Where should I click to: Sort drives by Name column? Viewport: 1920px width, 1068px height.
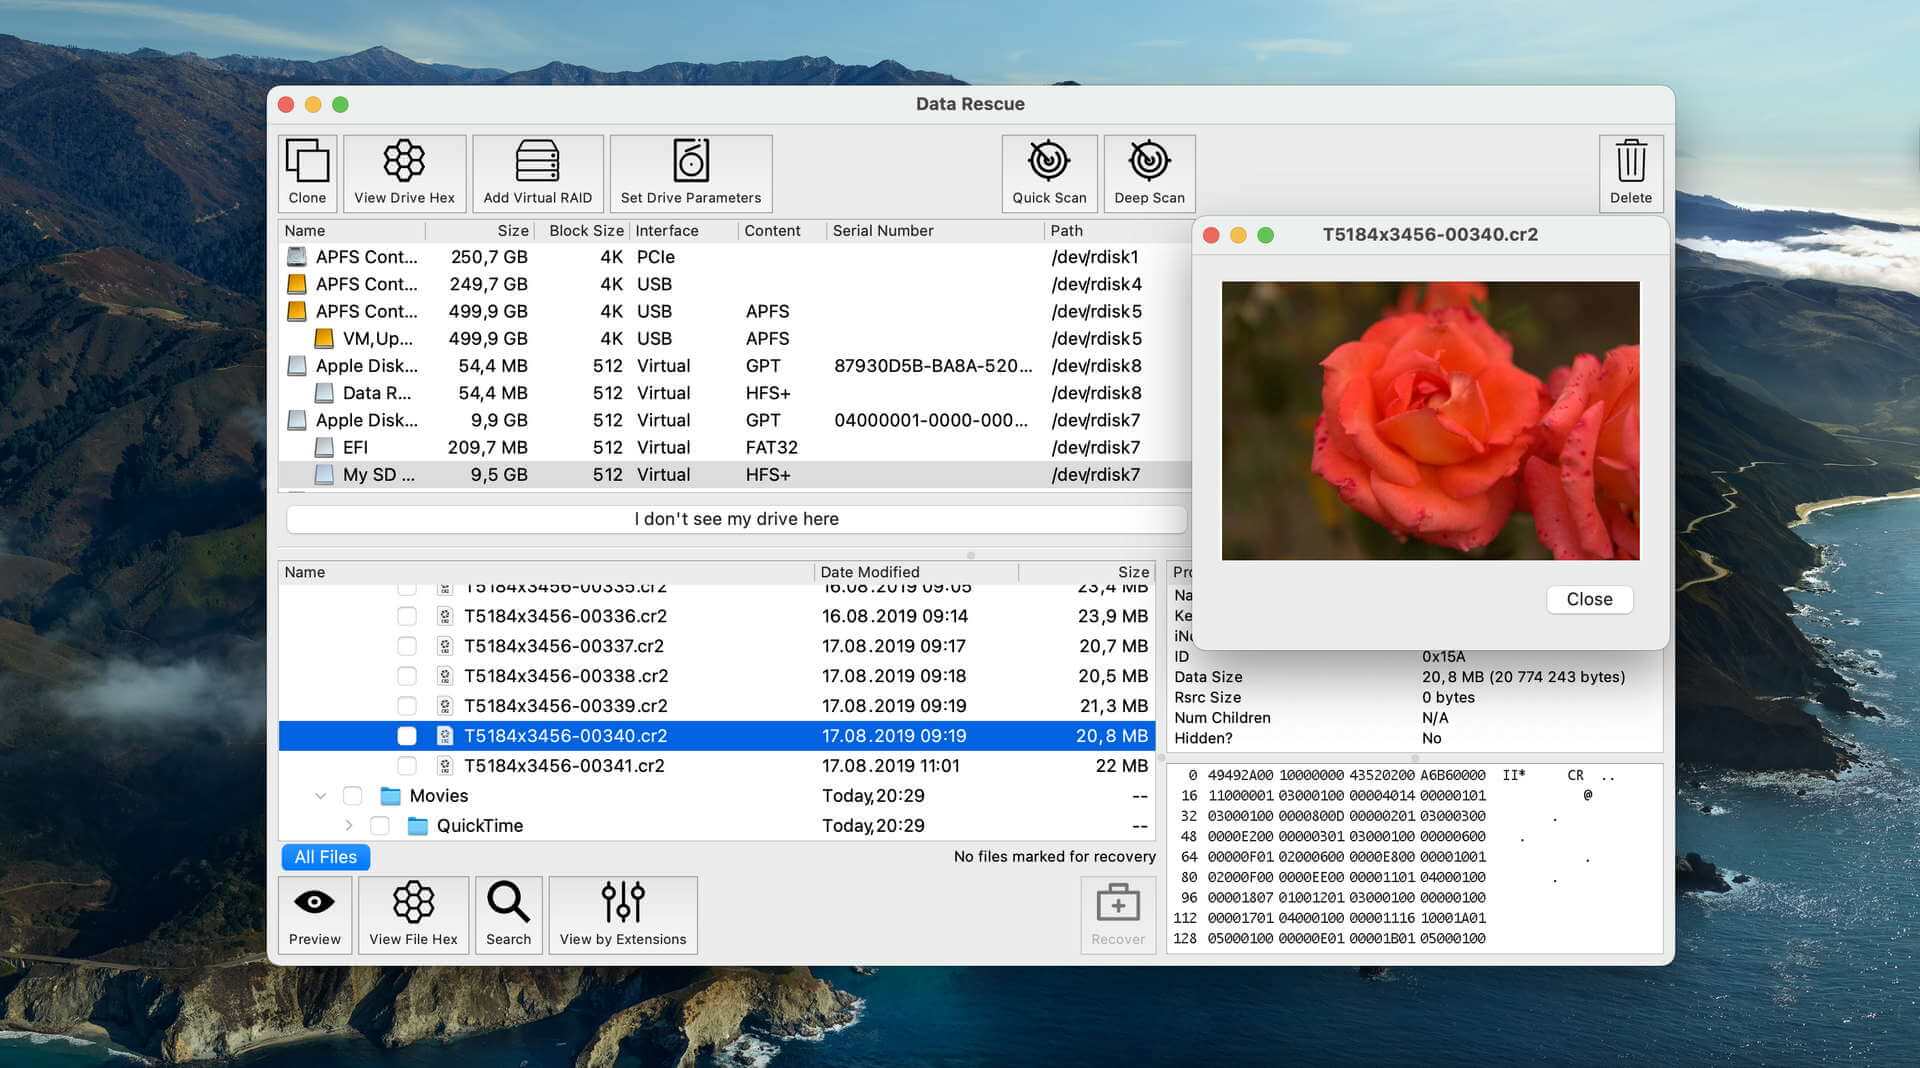point(352,231)
